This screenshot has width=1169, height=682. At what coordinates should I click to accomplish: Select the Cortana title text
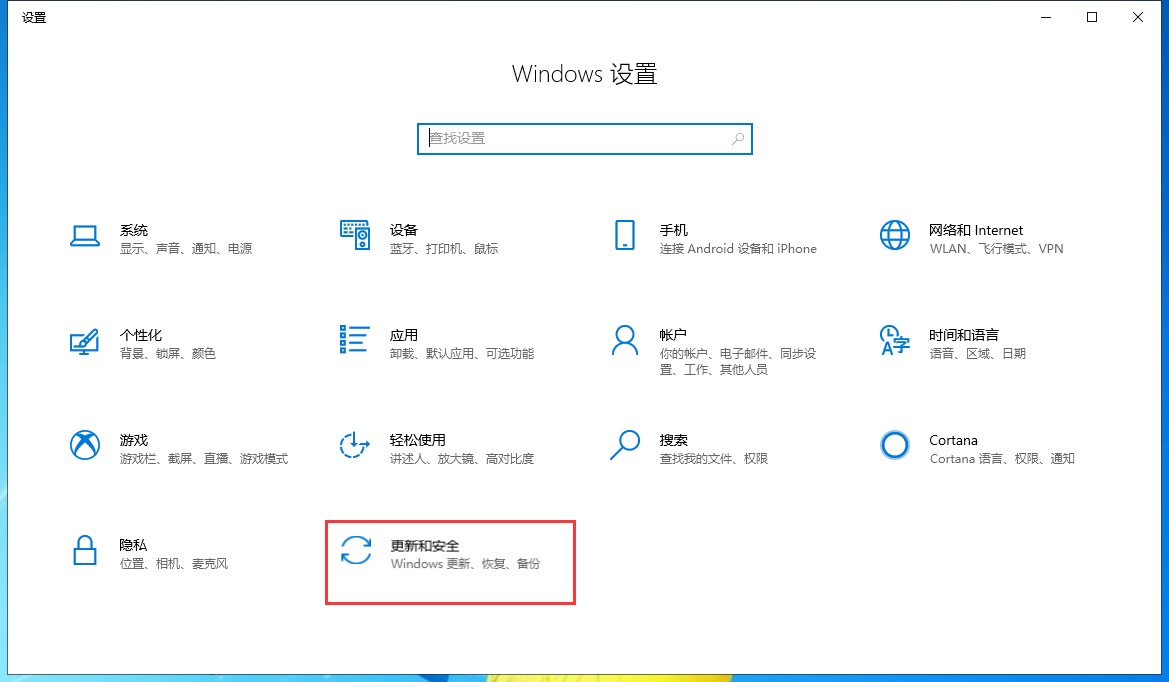pos(954,441)
